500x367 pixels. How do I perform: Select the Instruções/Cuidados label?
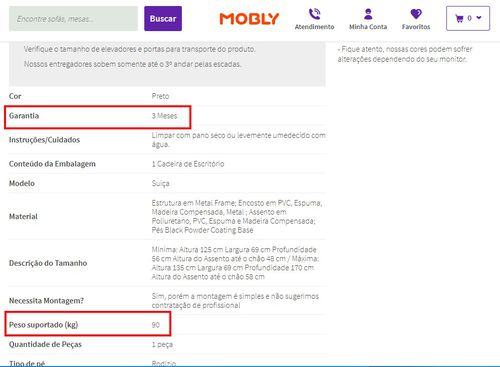click(44, 140)
